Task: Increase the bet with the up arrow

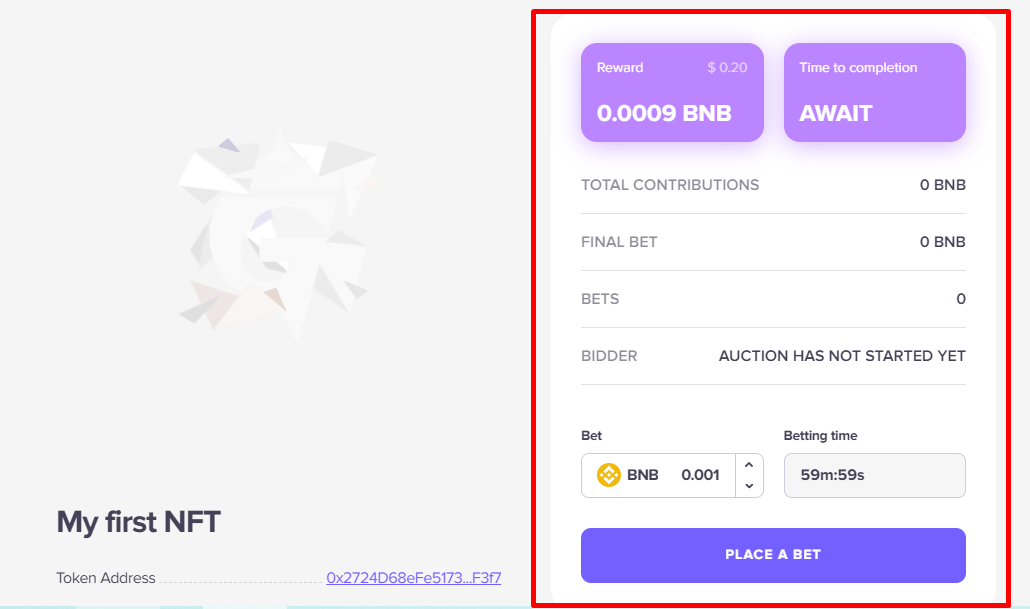Action: 749,465
